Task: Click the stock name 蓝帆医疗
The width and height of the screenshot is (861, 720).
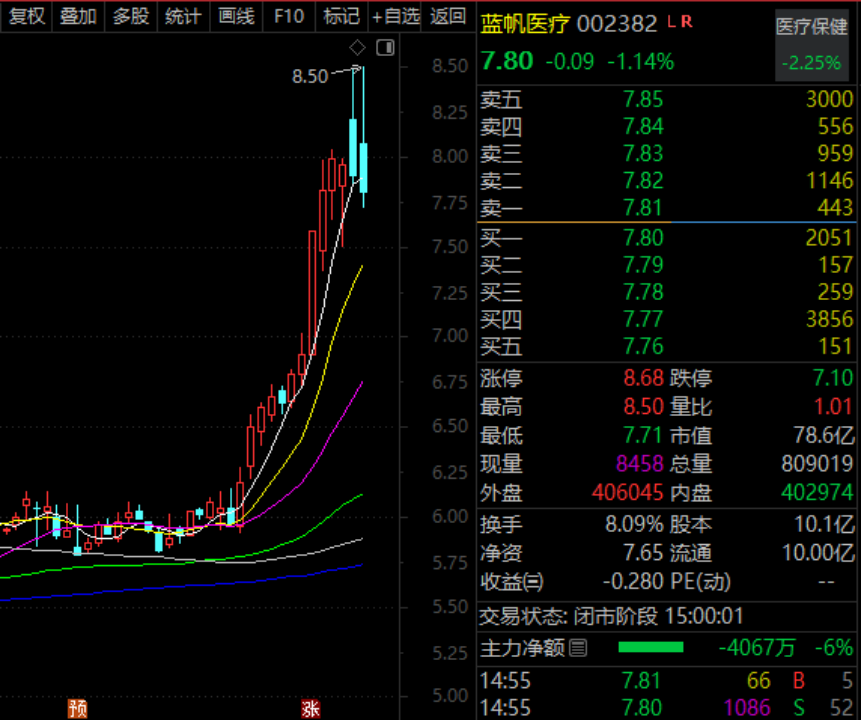Action: coord(523,22)
